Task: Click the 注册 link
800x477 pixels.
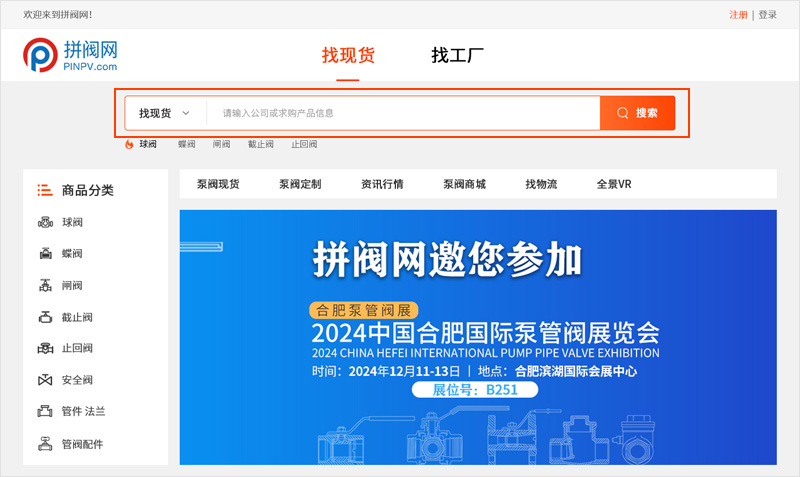Action: [738, 15]
